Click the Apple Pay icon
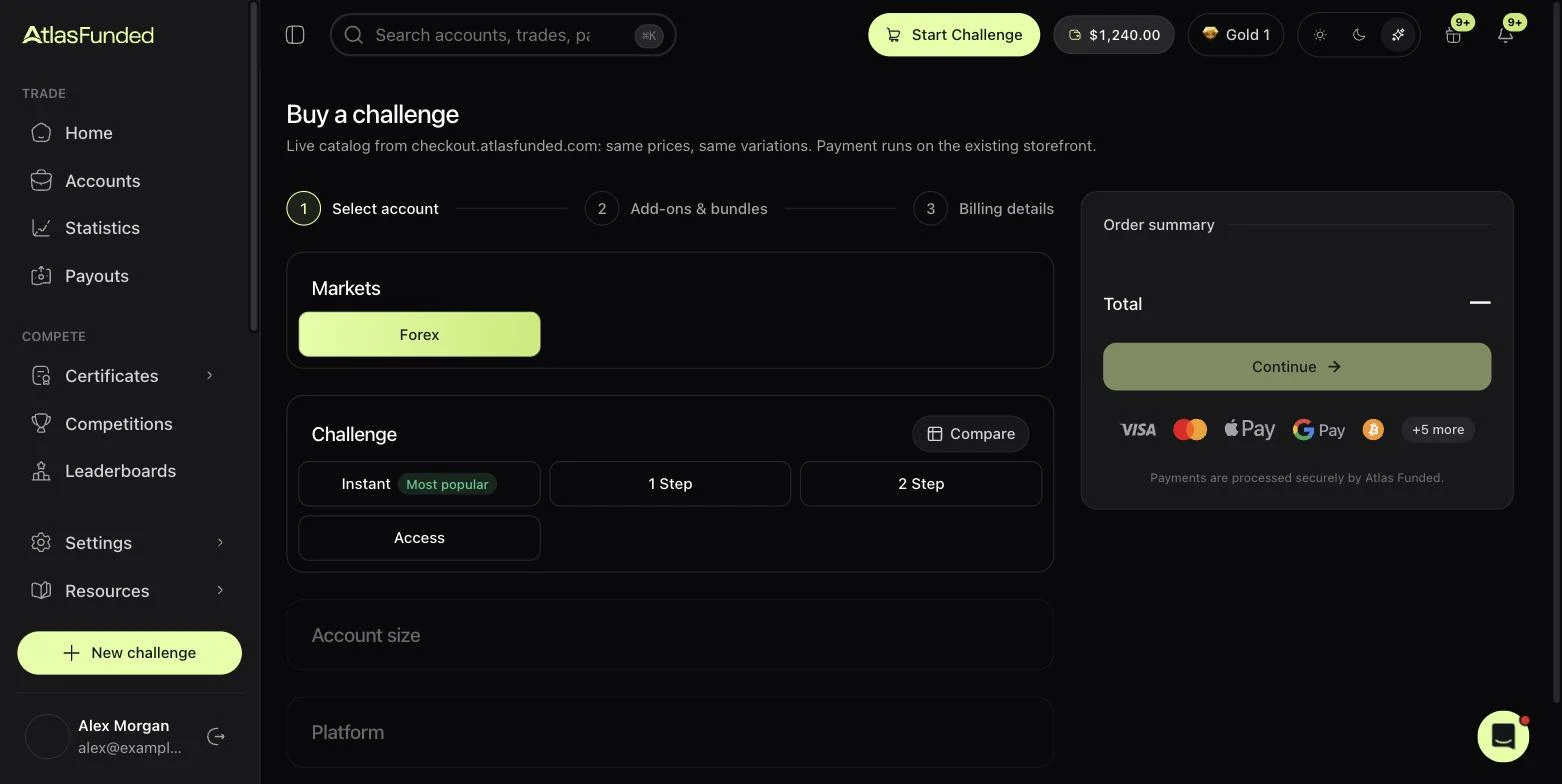The height and width of the screenshot is (784, 1562). [x=1250, y=430]
